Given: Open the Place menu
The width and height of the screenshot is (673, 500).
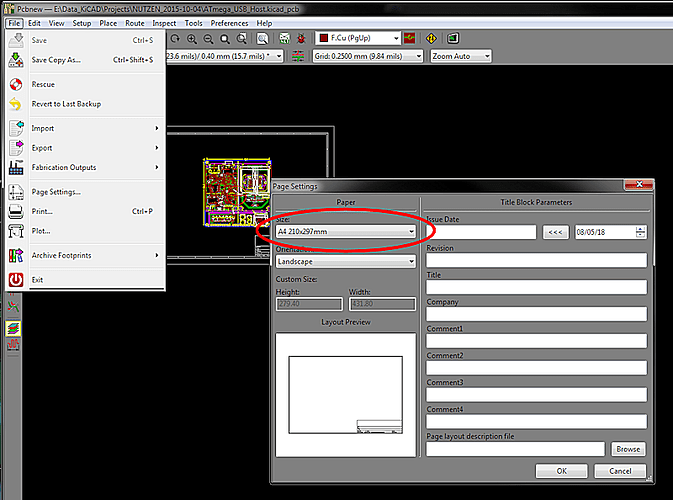Looking at the screenshot, I should pyautogui.click(x=108, y=23).
